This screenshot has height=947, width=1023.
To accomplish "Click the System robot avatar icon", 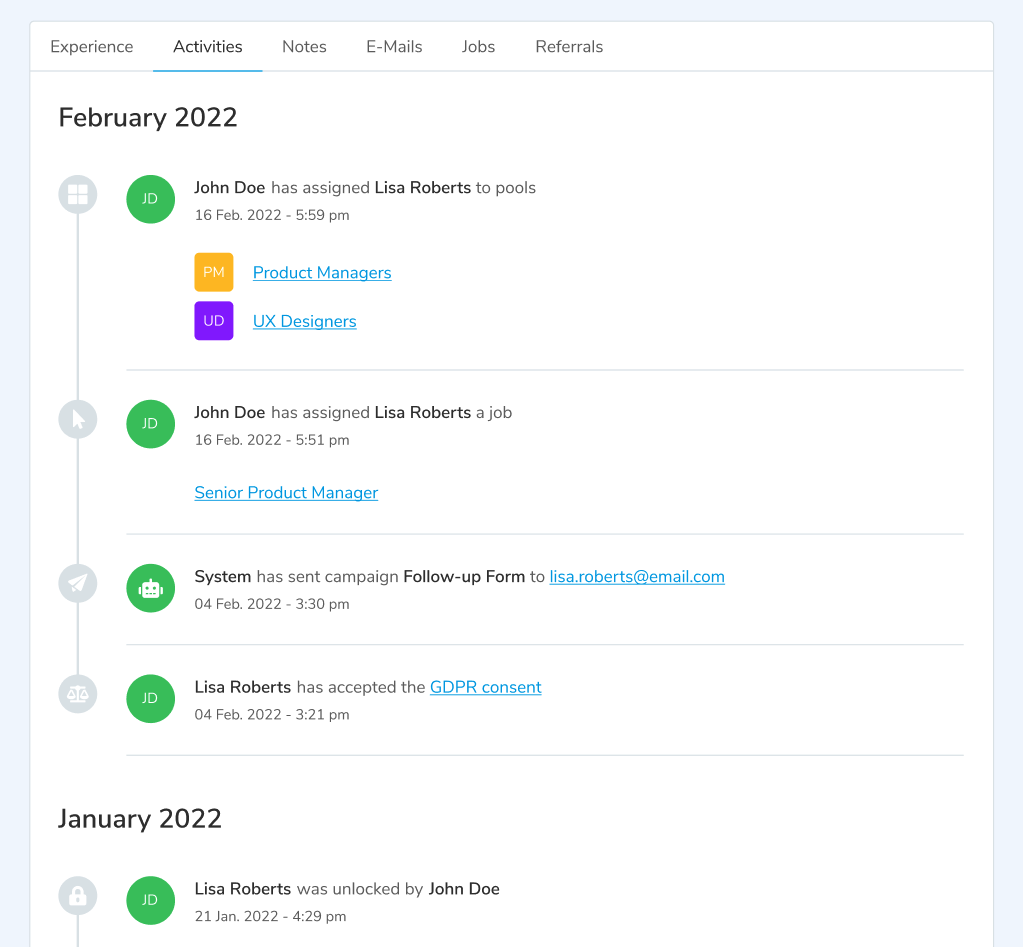I will click(x=150, y=589).
